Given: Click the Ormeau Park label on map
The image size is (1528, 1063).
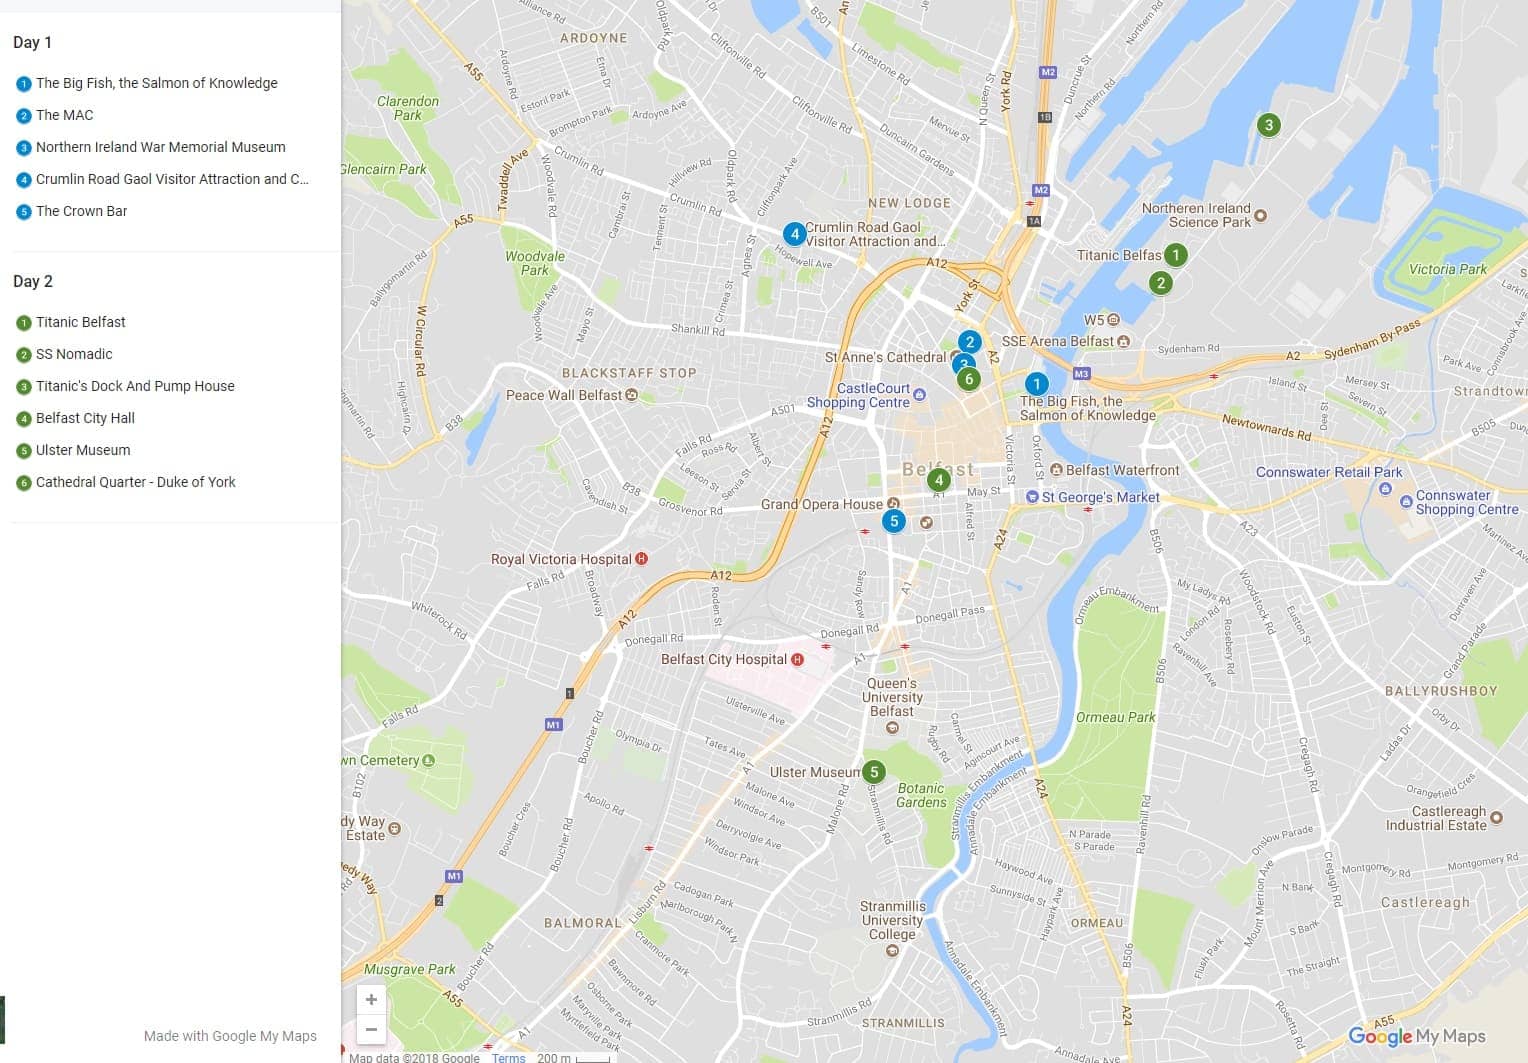Looking at the screenshot, I should [x=1115, y=717].
